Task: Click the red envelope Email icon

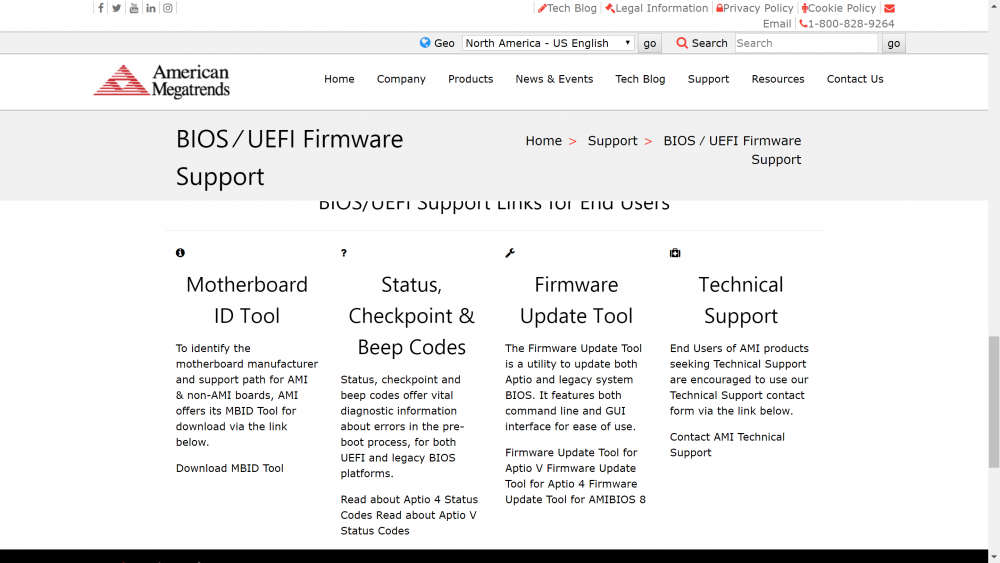Action: pos(890,8)
